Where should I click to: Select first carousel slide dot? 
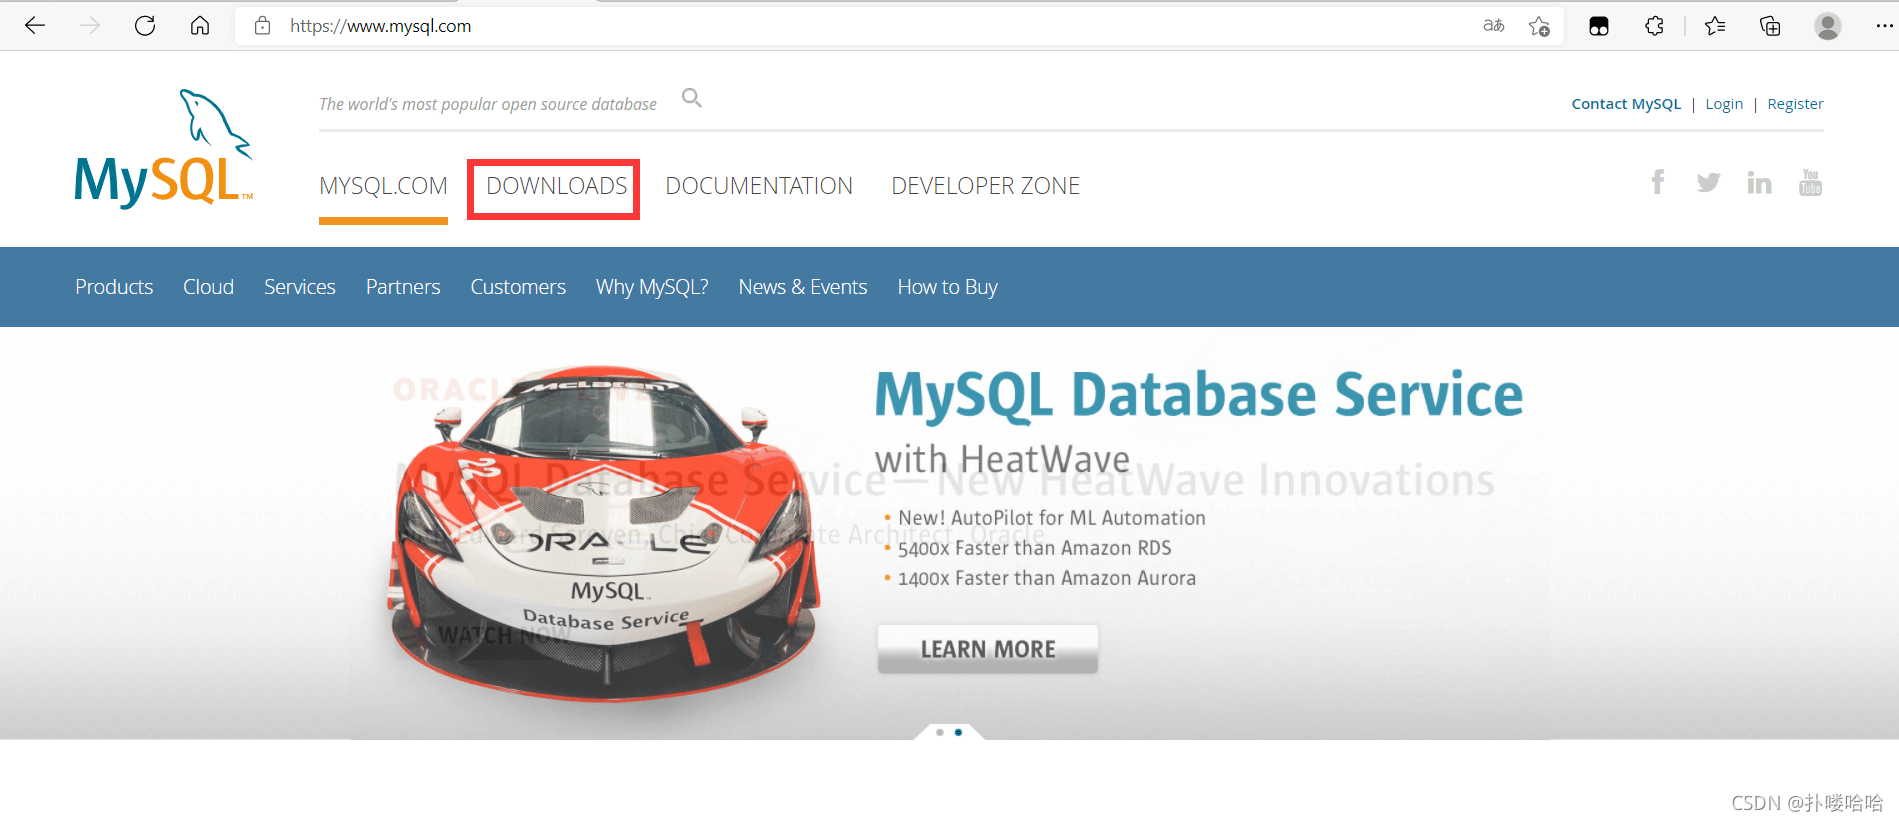point(939,732)
